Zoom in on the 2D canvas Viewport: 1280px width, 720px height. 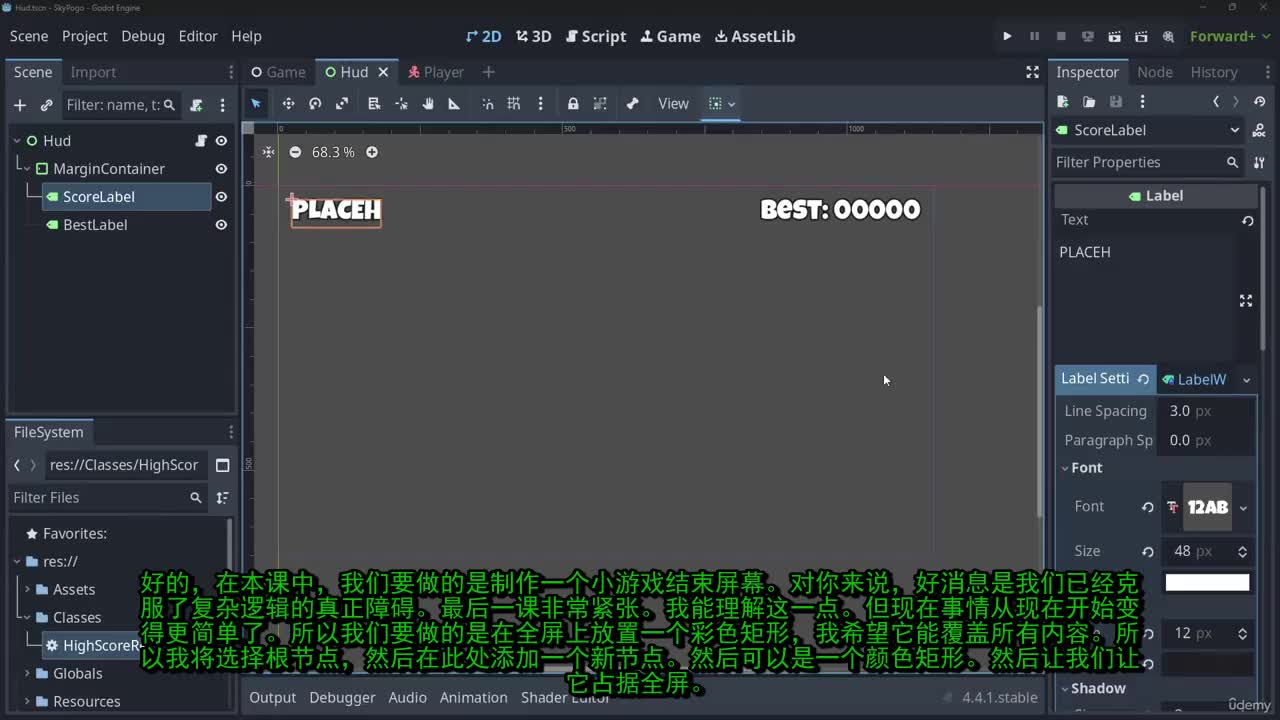(372, 152)
